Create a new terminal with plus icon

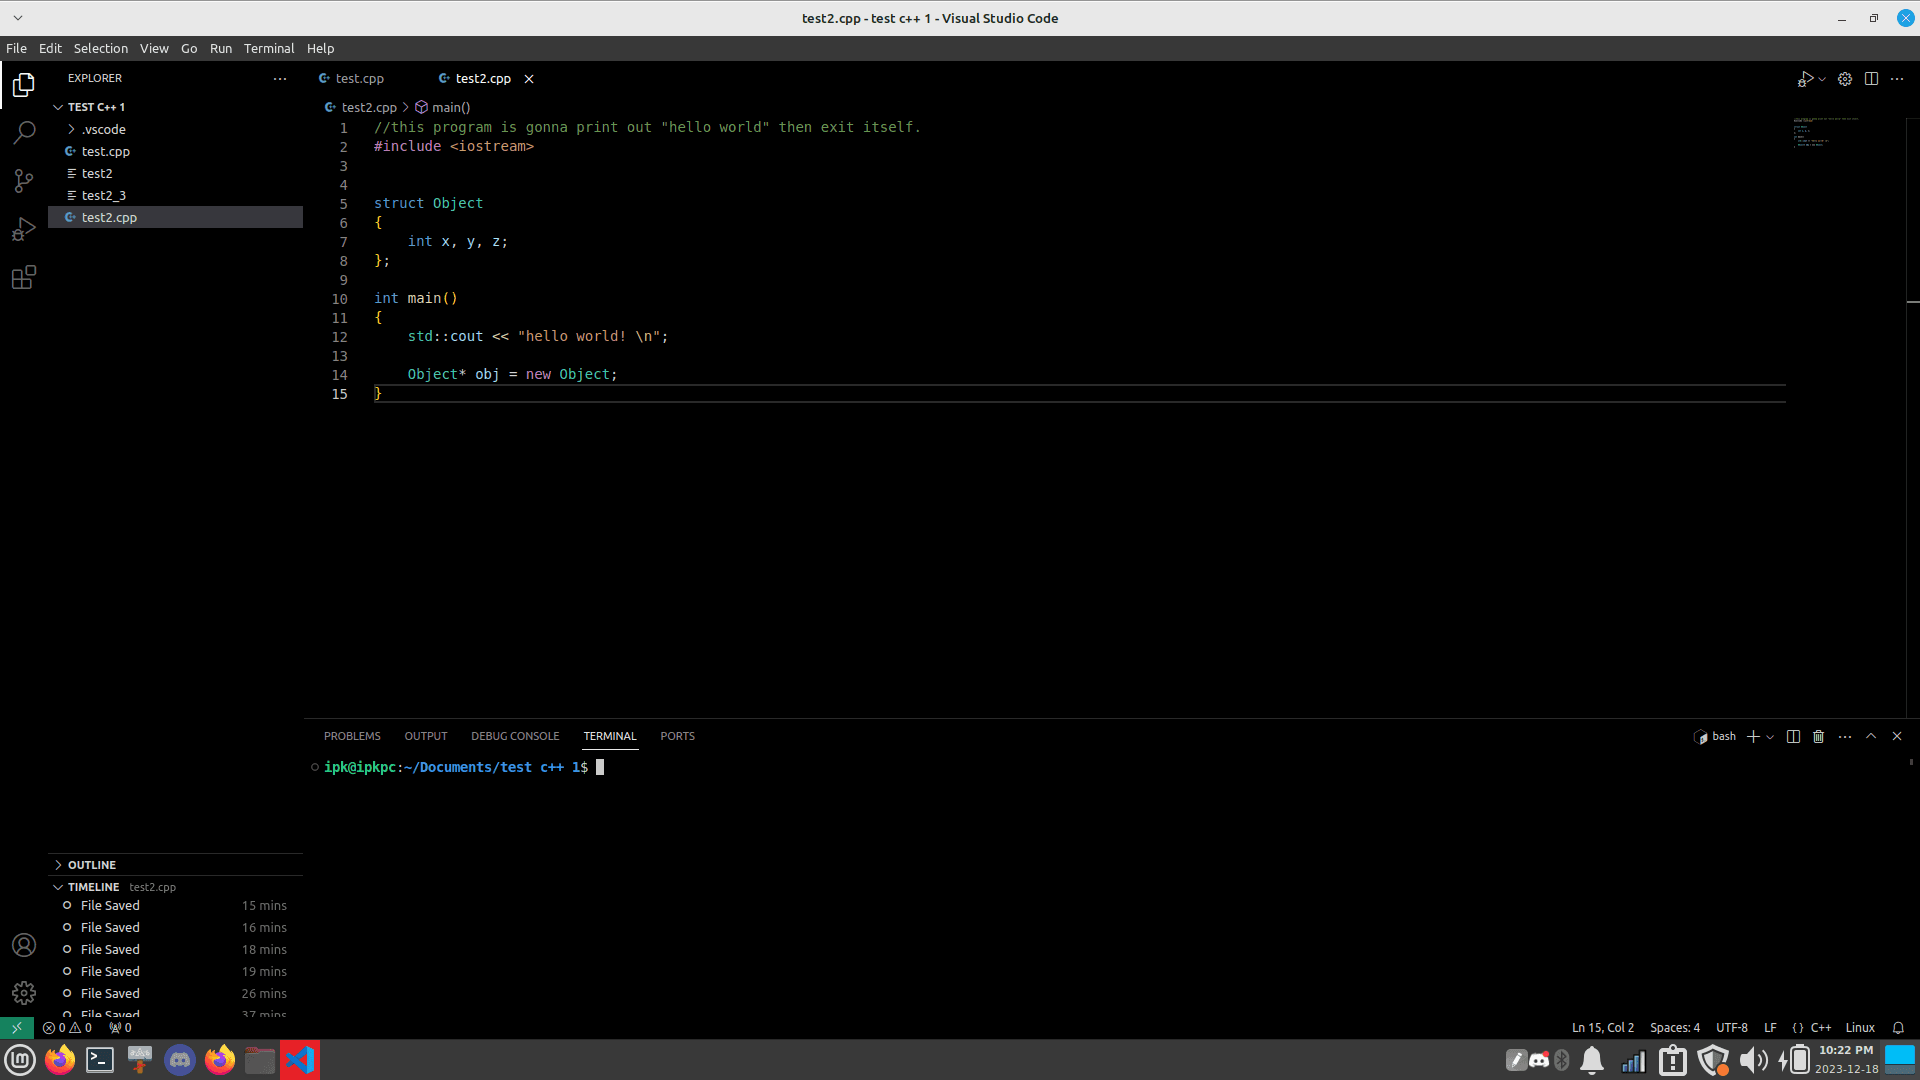(x=1753, y=737)
